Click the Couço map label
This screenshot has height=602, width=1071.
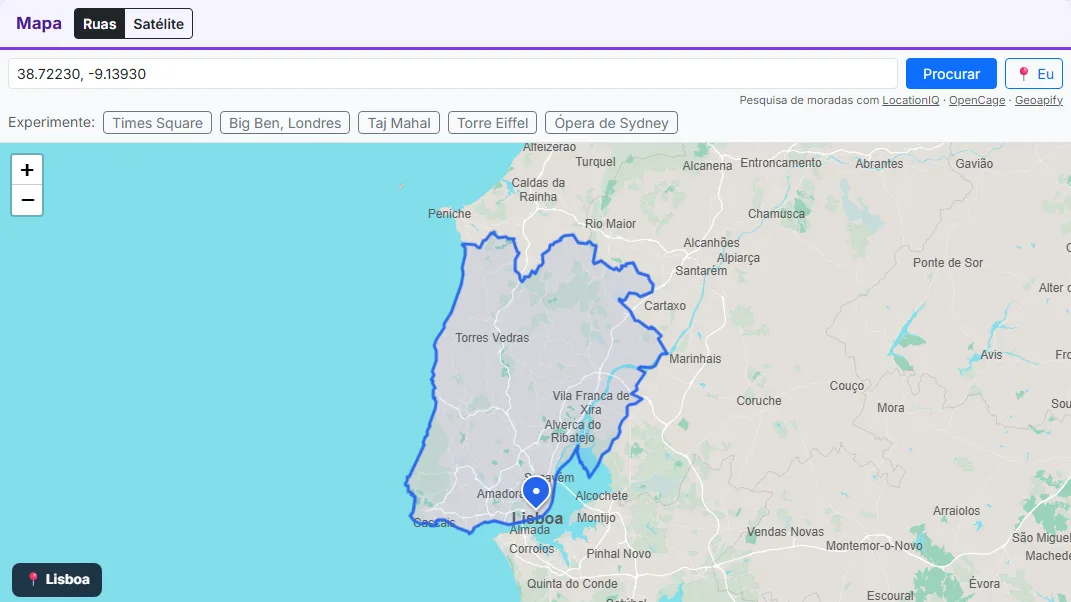coord(847,386)
